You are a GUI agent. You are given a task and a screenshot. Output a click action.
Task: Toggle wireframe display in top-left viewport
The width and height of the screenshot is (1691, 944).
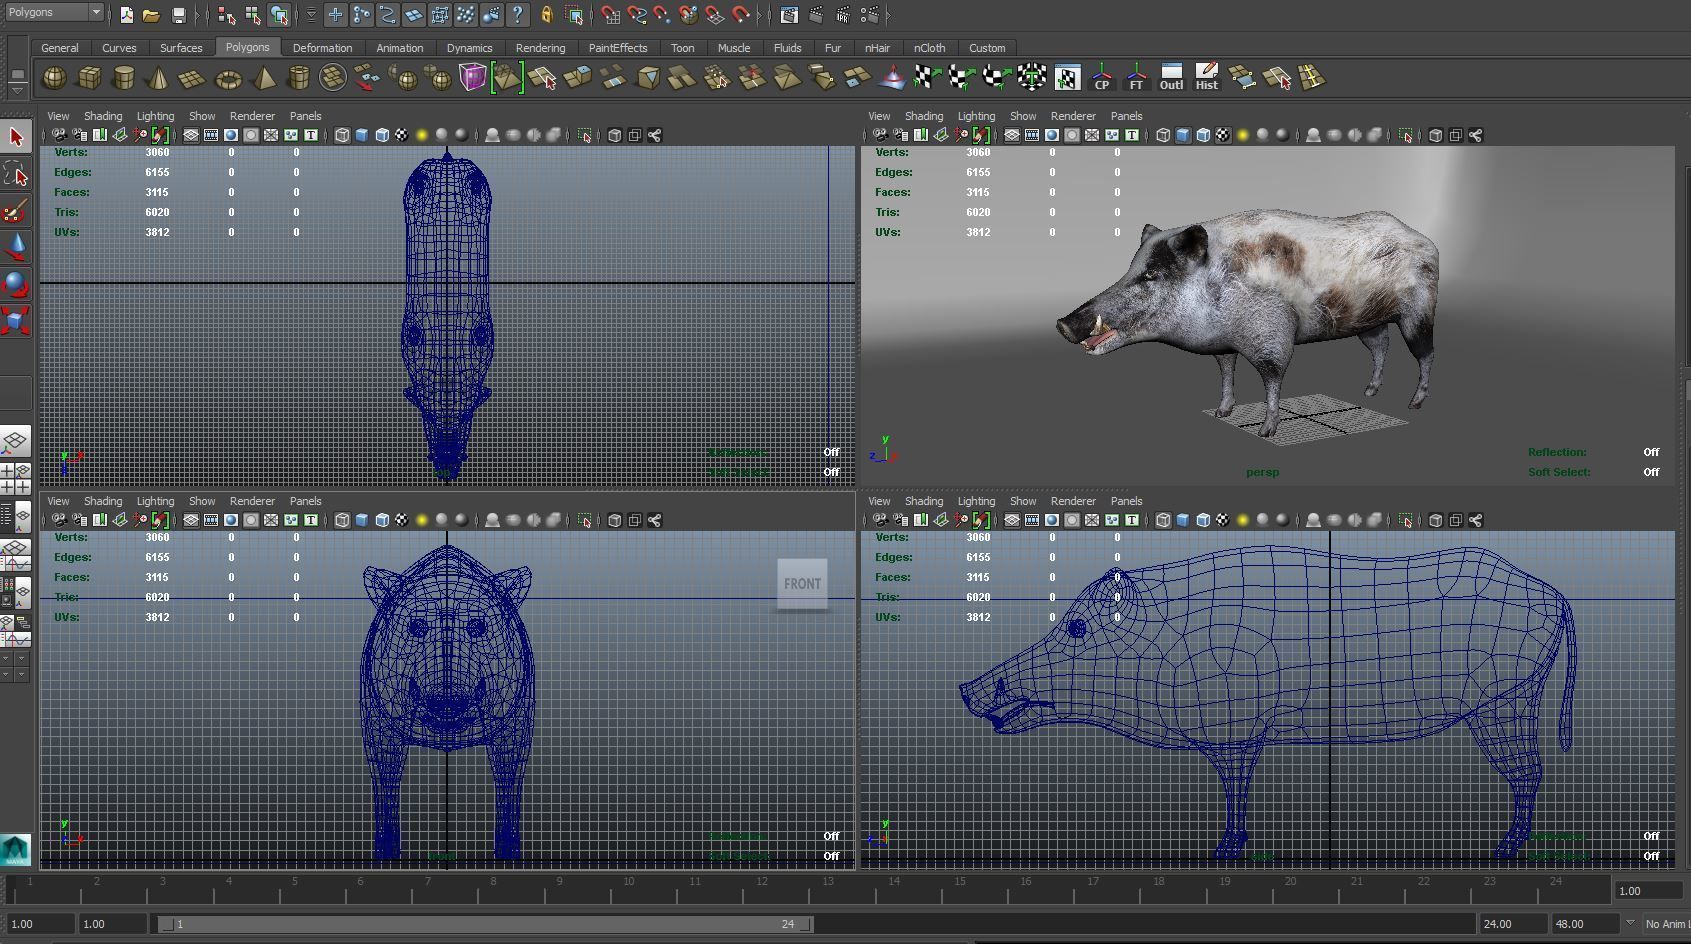click(x=342, y=135)
